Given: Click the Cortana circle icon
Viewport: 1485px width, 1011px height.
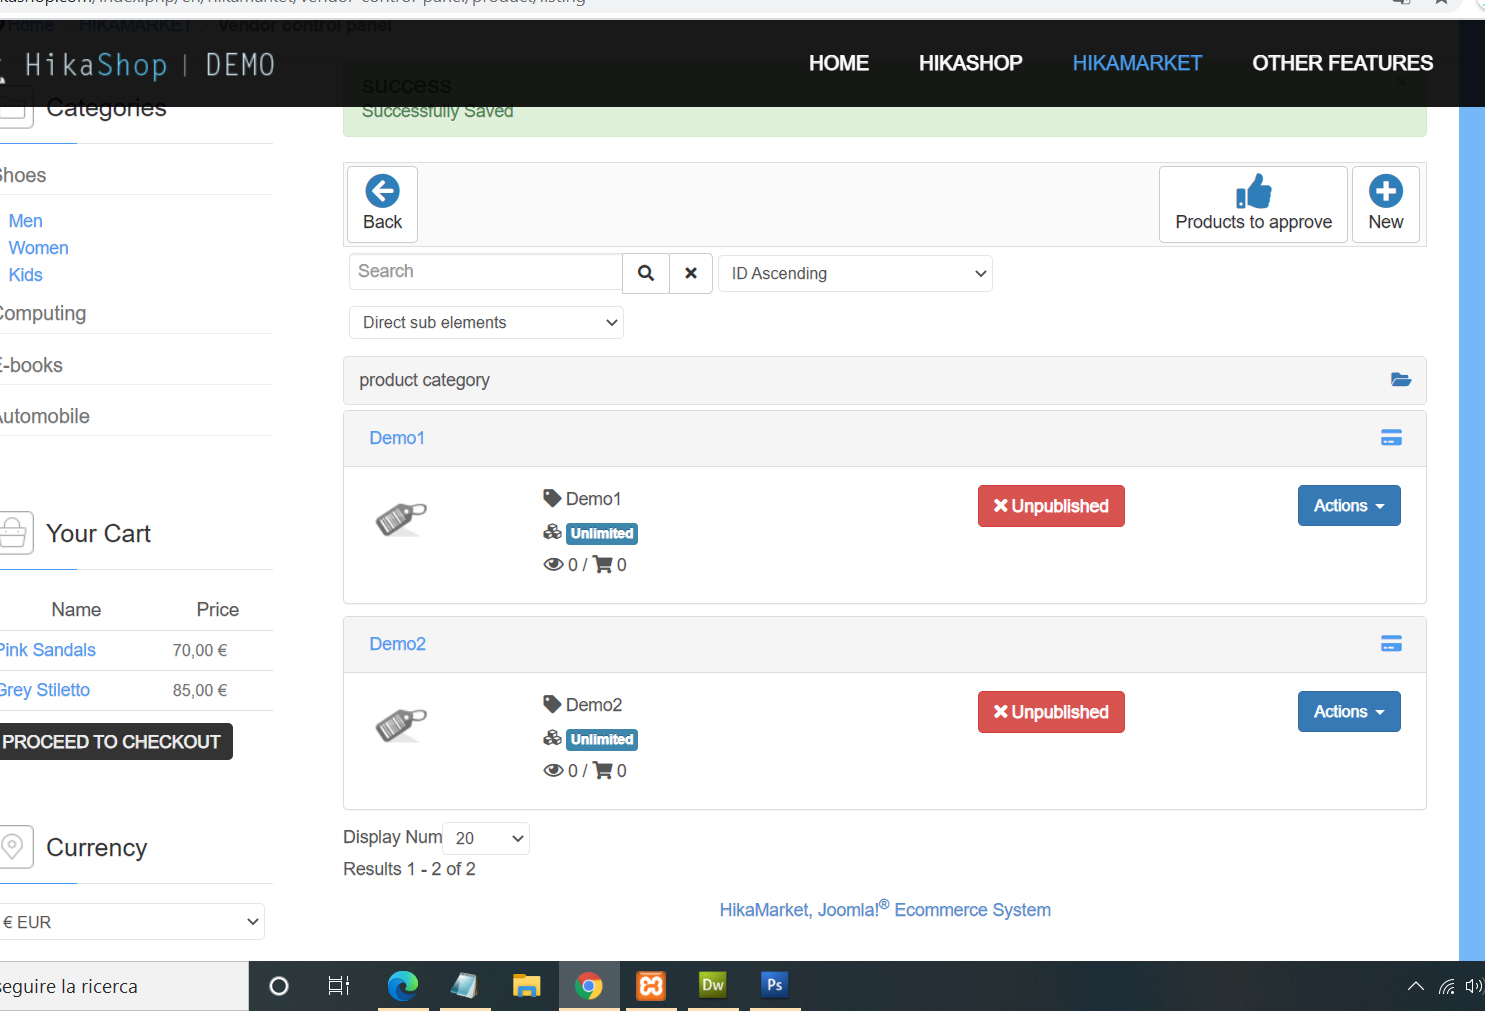Looking at the screenshot, I should (x=279, y=986).
